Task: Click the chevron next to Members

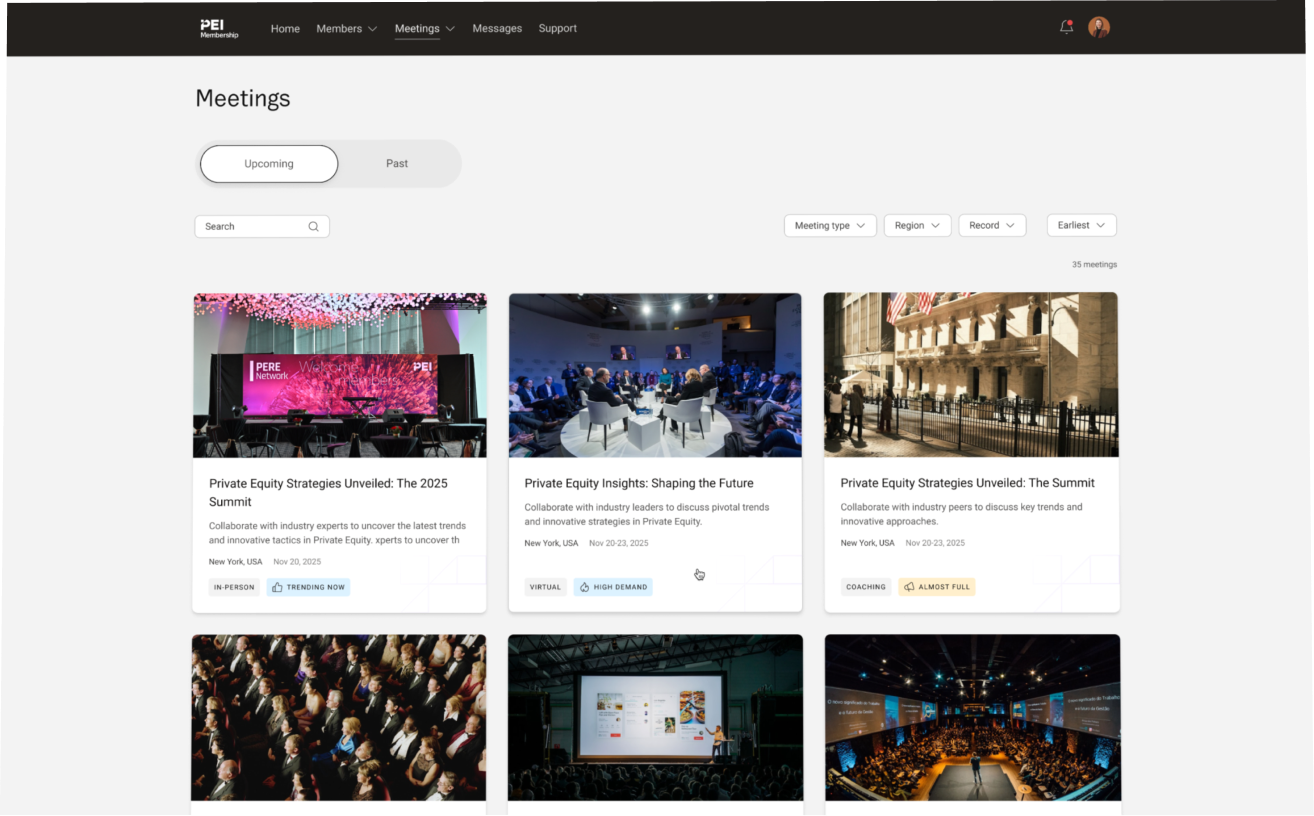Action: pyautogui.click(x=373, y=29)
